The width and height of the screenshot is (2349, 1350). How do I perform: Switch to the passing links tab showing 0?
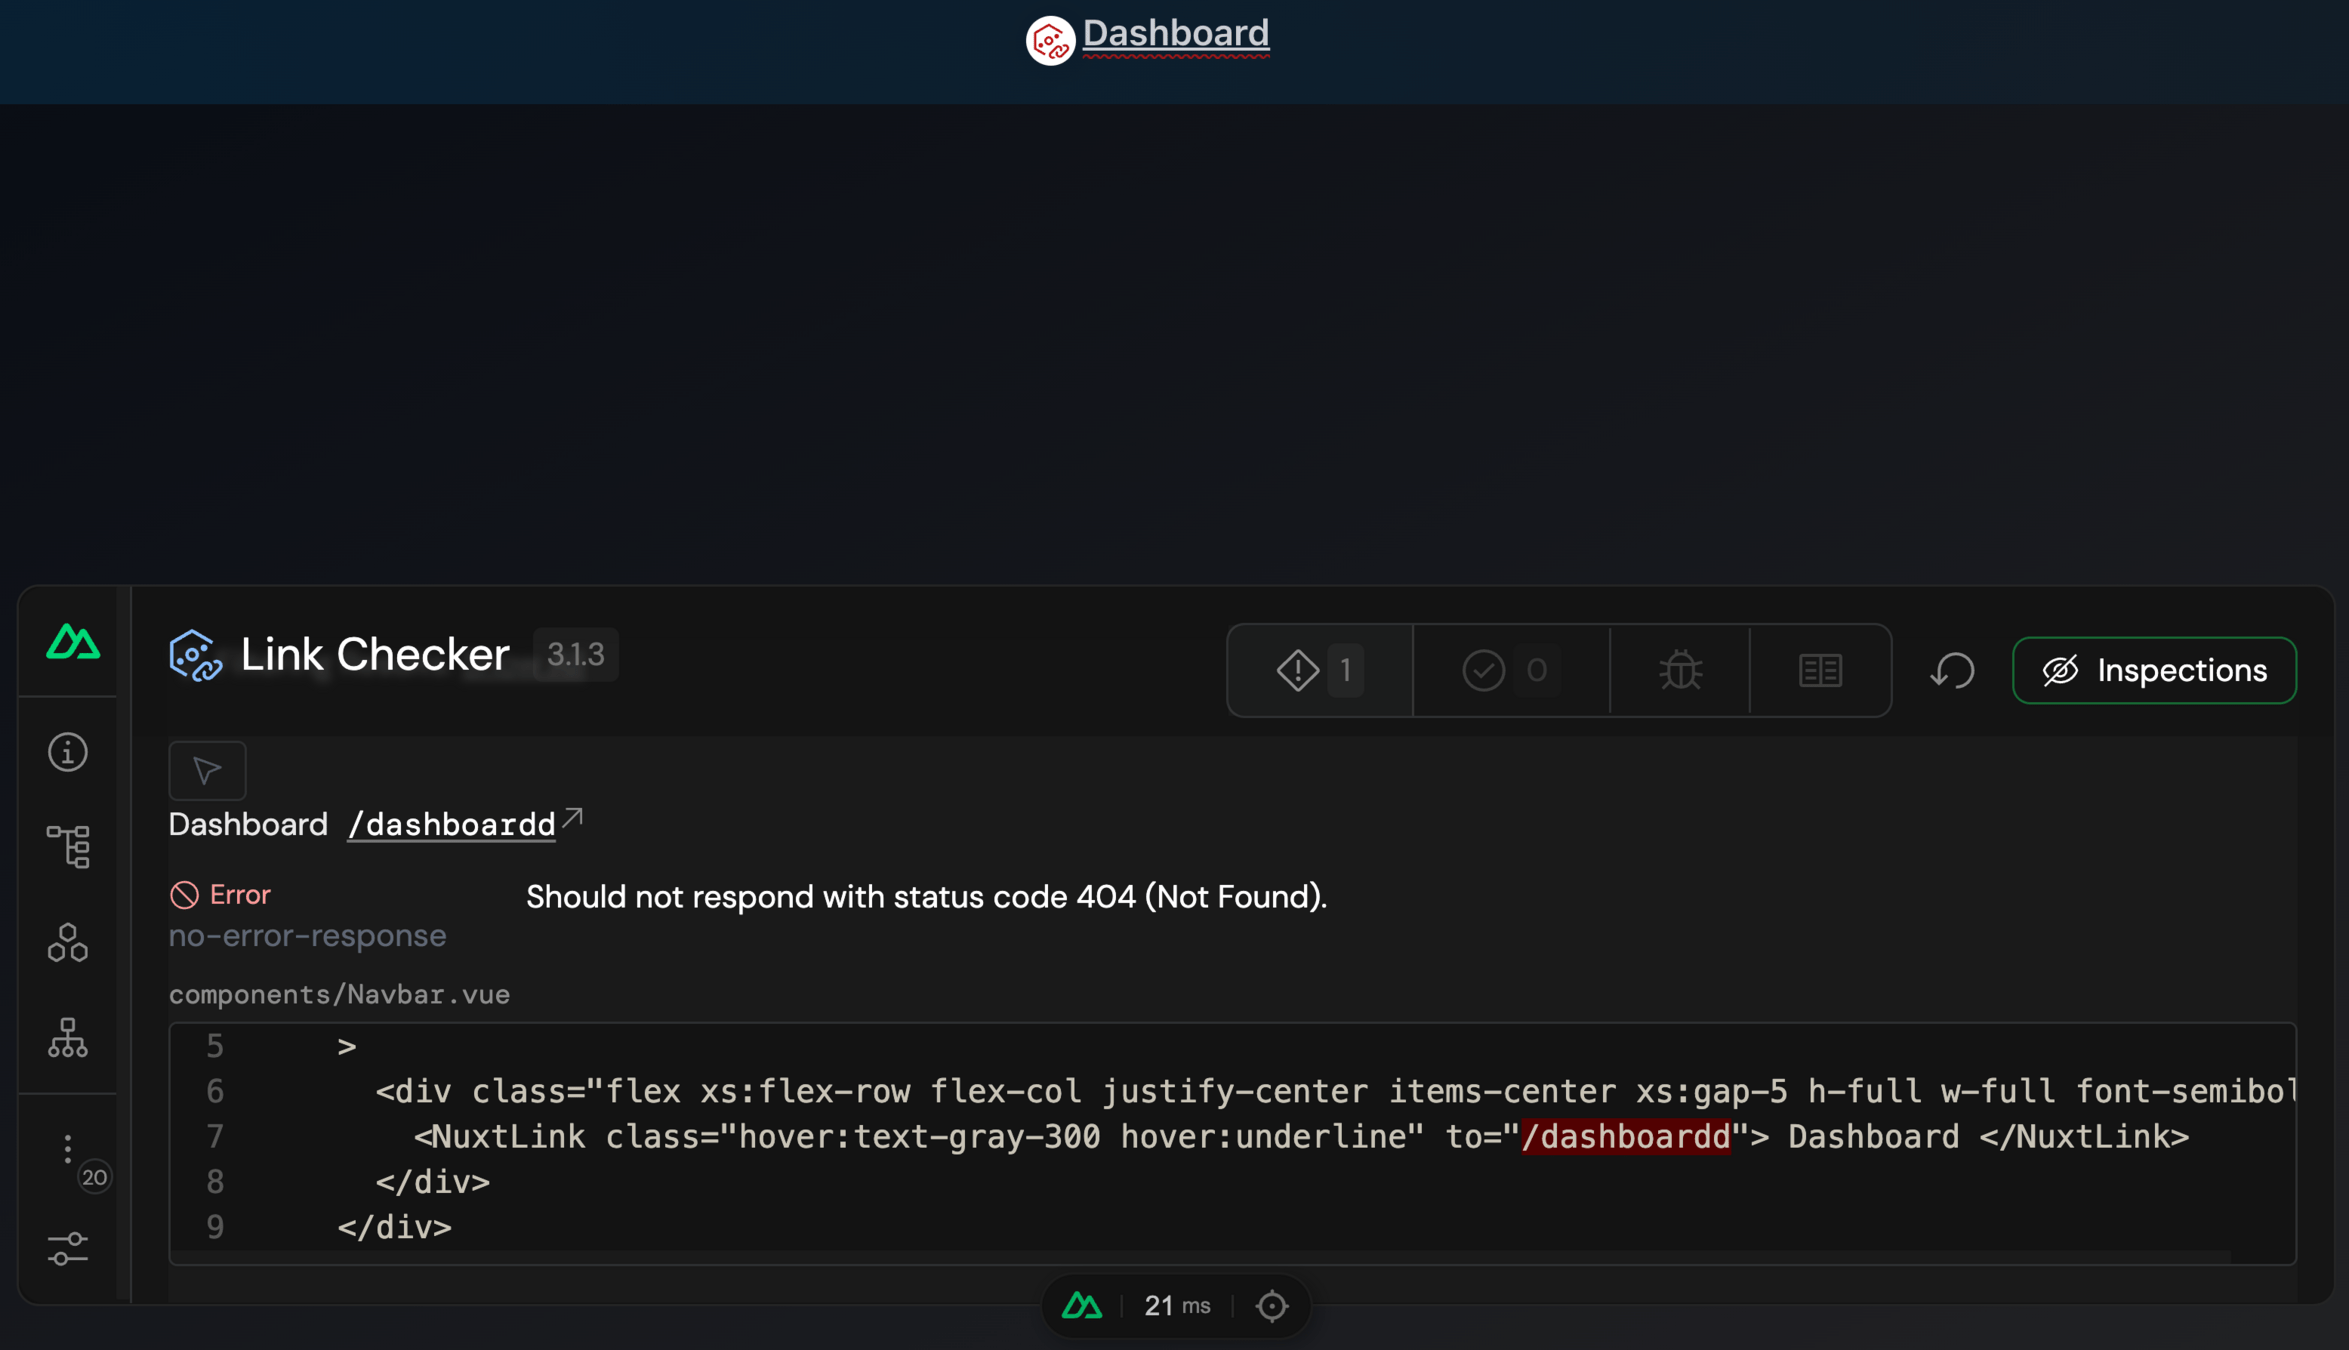pos(1509,670)
